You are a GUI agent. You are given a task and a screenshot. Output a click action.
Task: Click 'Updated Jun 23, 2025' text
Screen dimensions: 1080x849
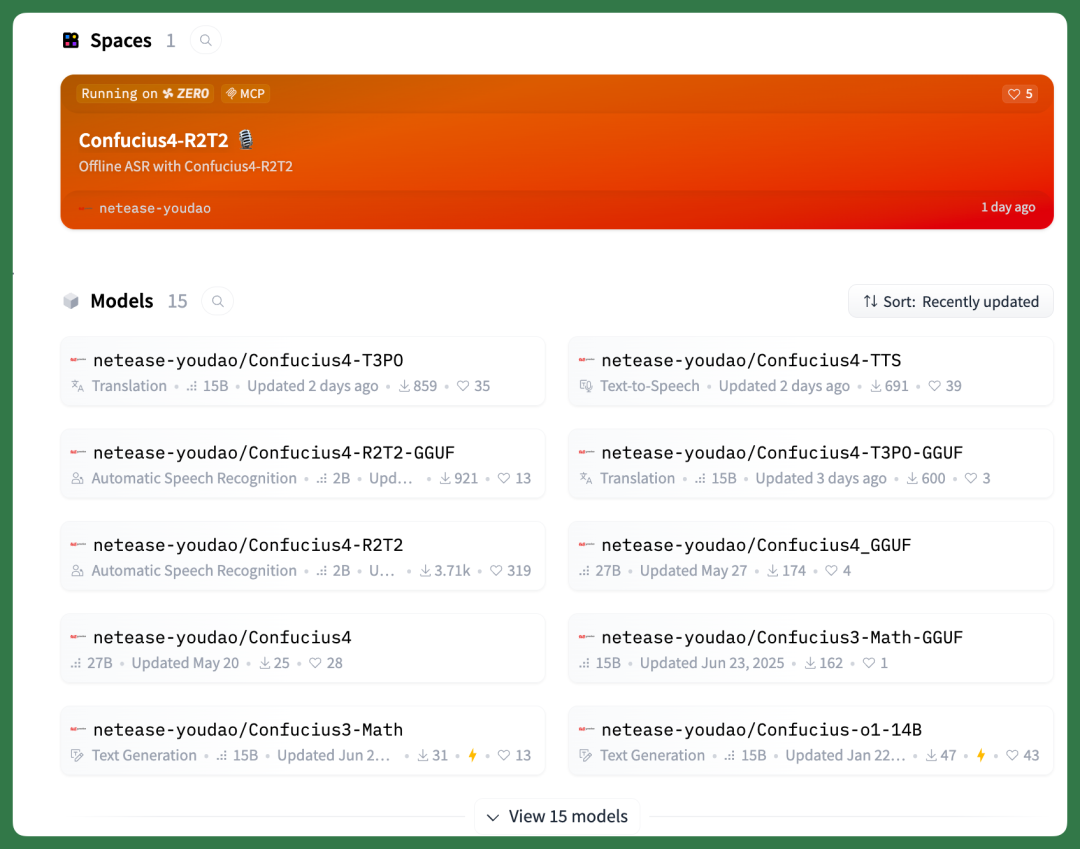click(712, 663)
